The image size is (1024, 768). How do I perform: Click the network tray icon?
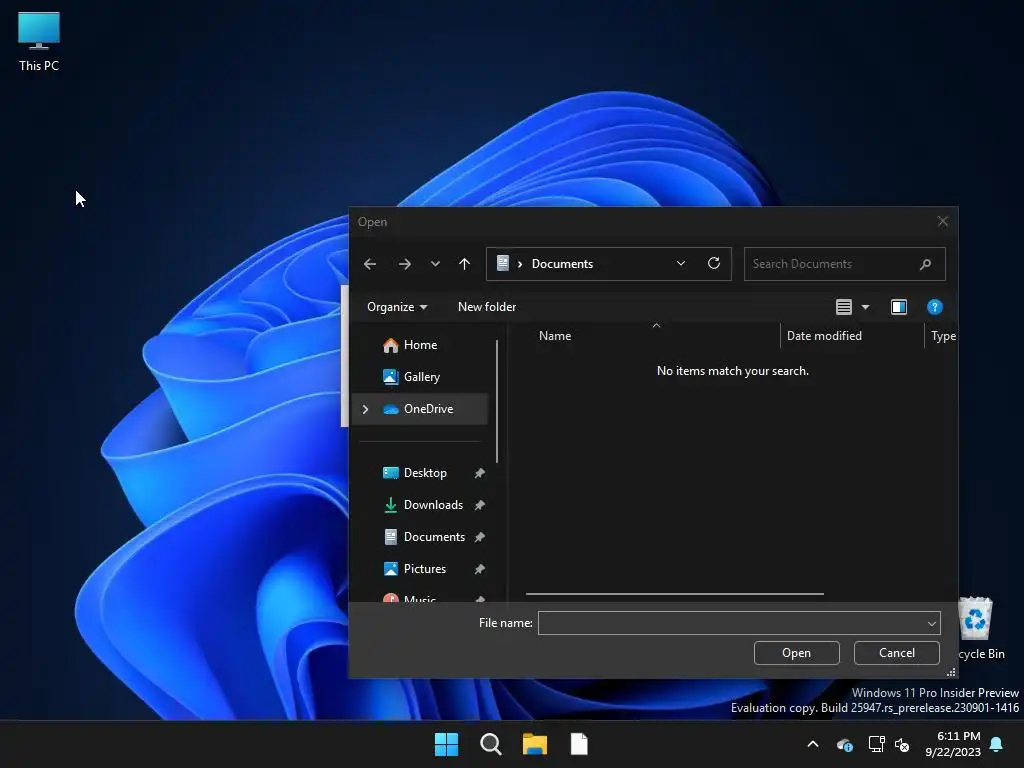(x=876, y=744)
